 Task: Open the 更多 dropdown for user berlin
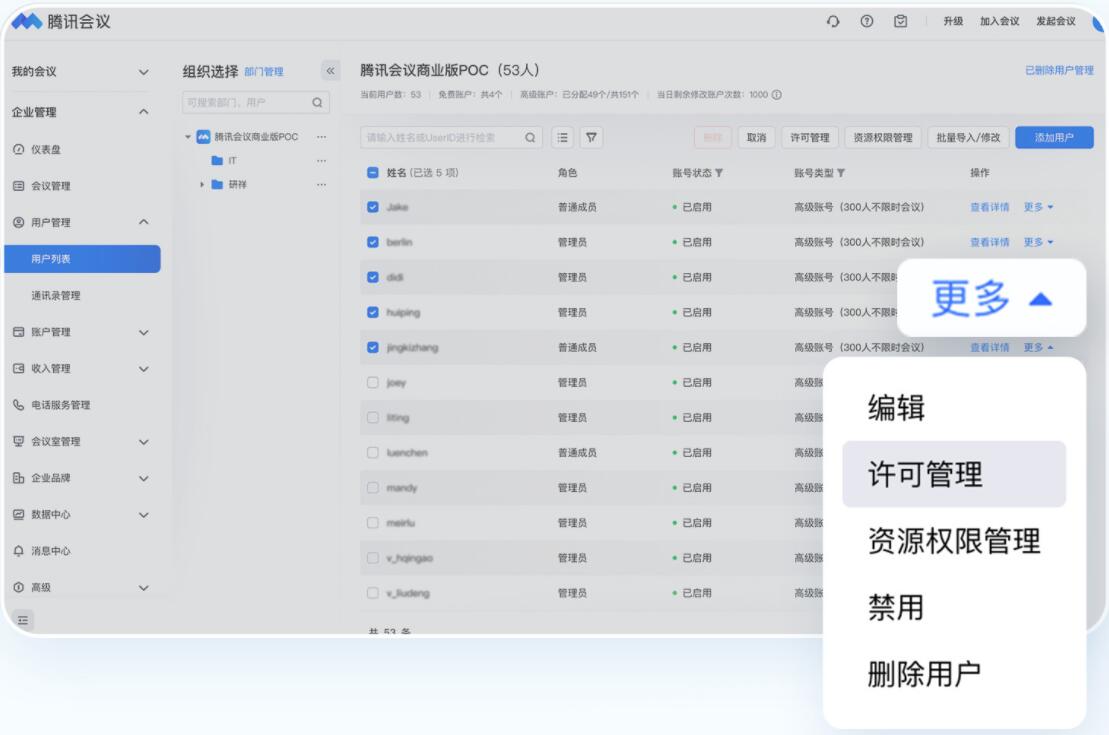[x=1038, y=242]
